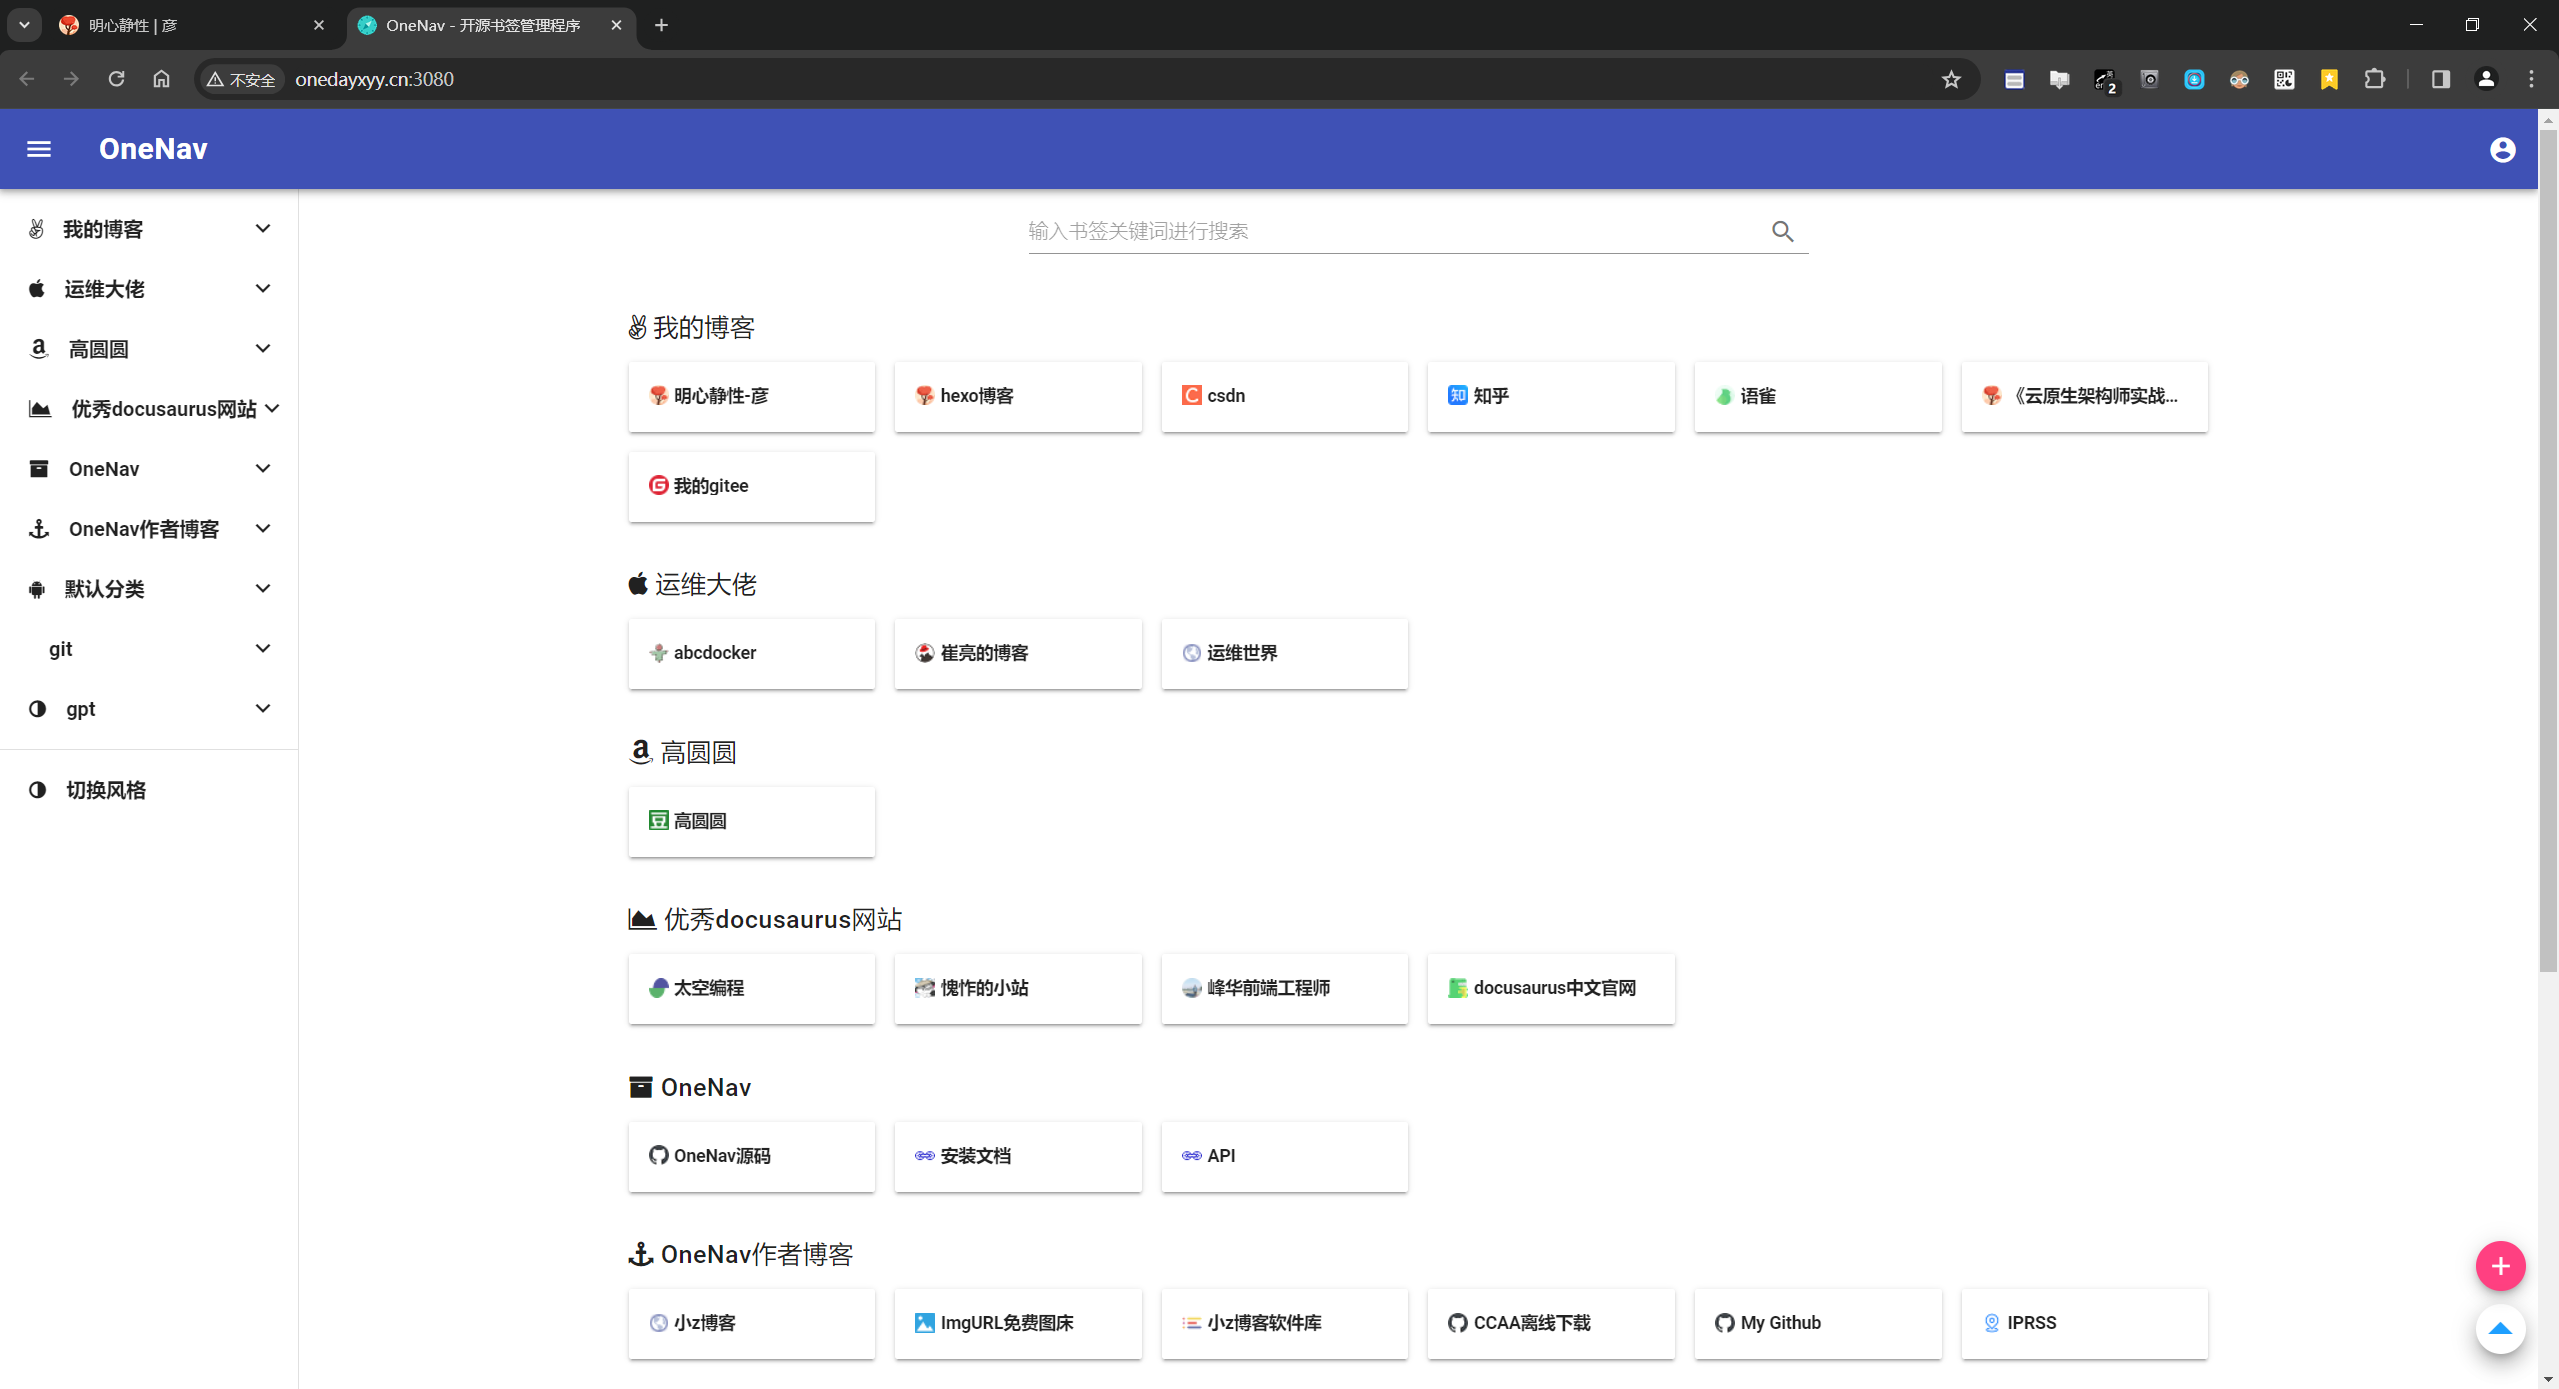Open the My Github bookmark card
Viewport: 2559px width, 1389px height.
1817,1323
